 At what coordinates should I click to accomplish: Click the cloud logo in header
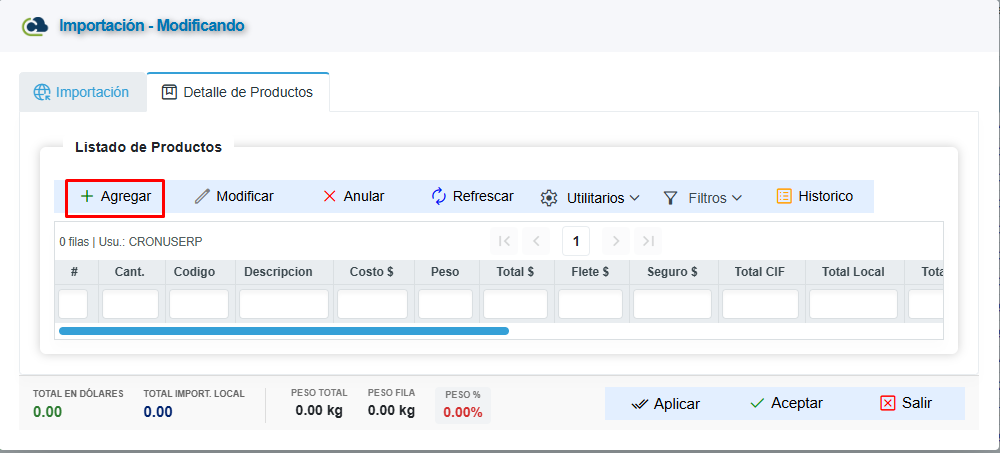coord(35,26)
